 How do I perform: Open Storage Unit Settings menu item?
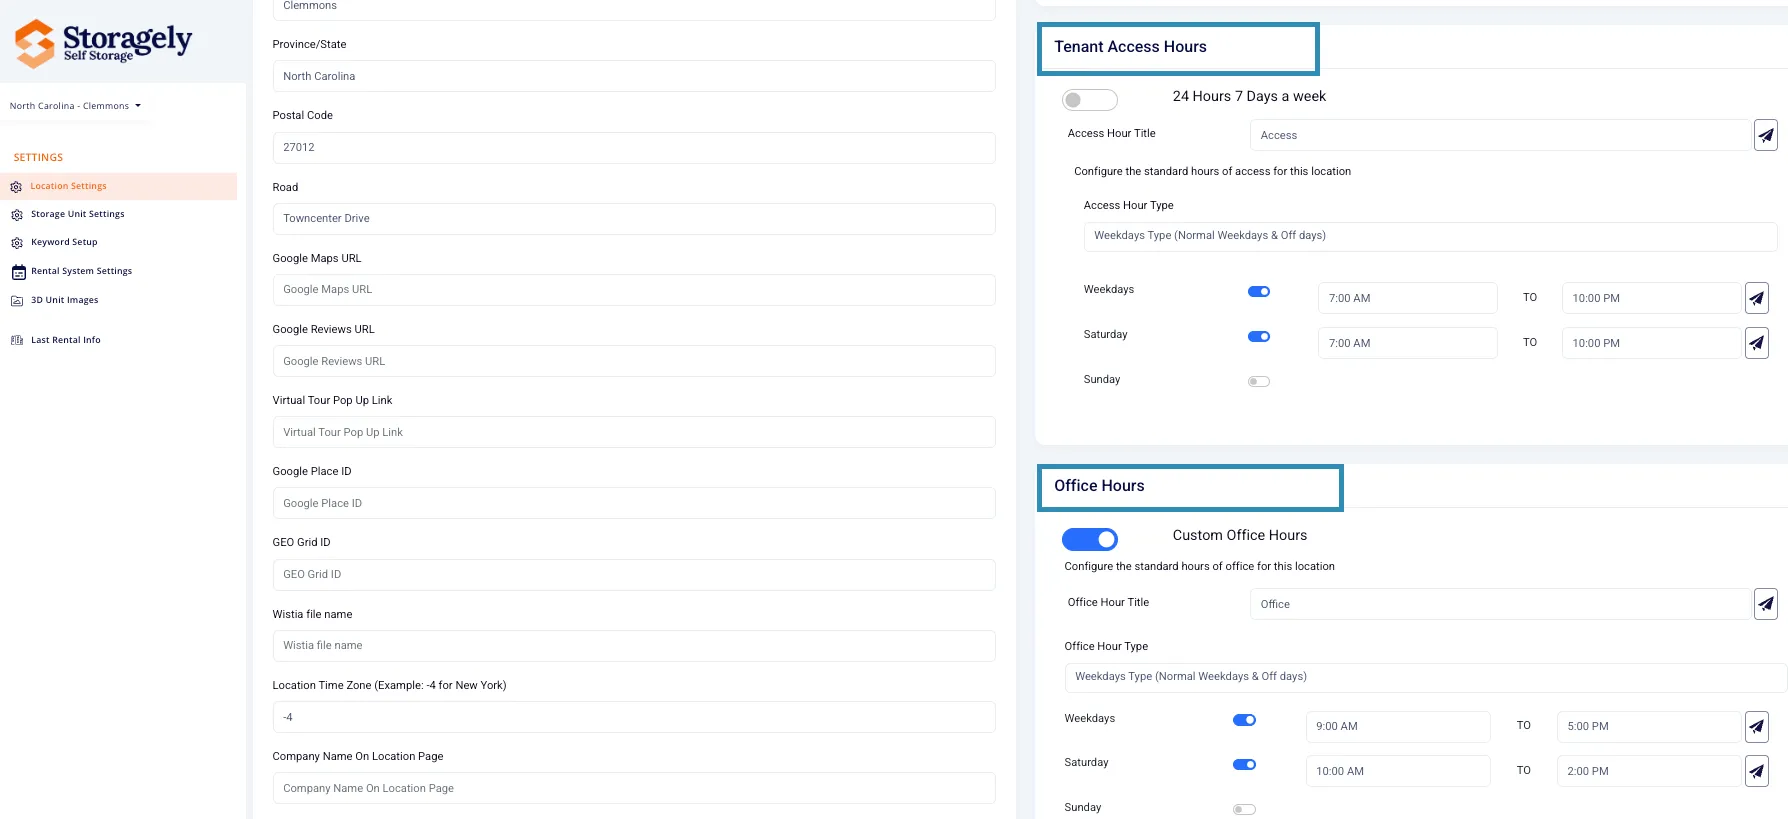[x=78, y=214]
